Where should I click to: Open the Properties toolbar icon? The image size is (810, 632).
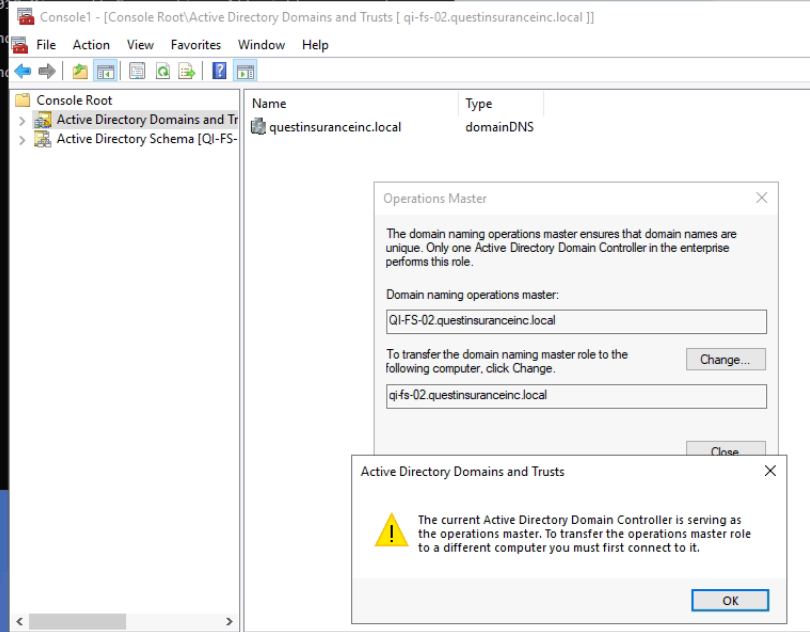pyautogui.click(x=137, y=71)
